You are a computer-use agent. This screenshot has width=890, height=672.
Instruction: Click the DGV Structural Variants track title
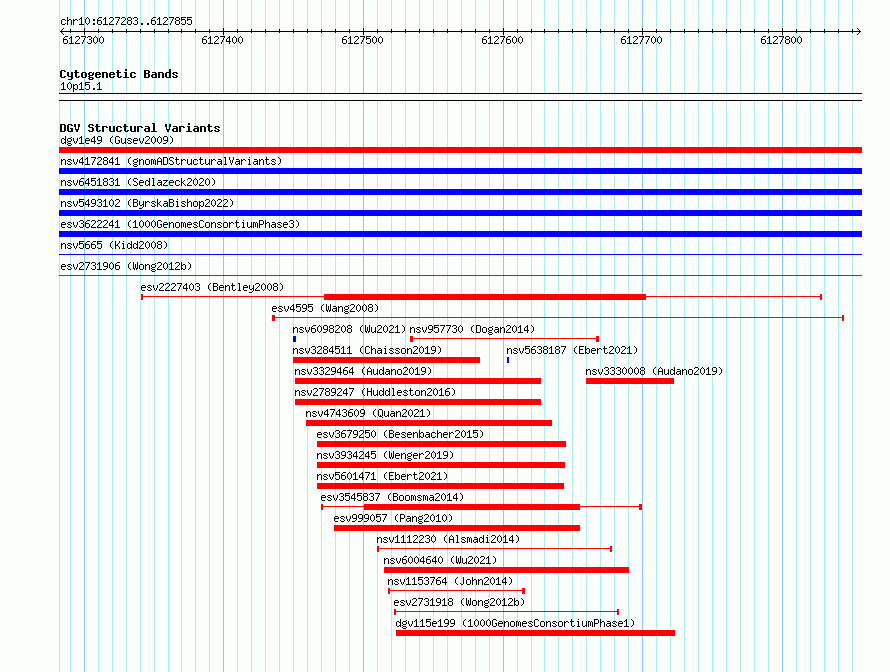pyautogui.click(x=140, y=128)
